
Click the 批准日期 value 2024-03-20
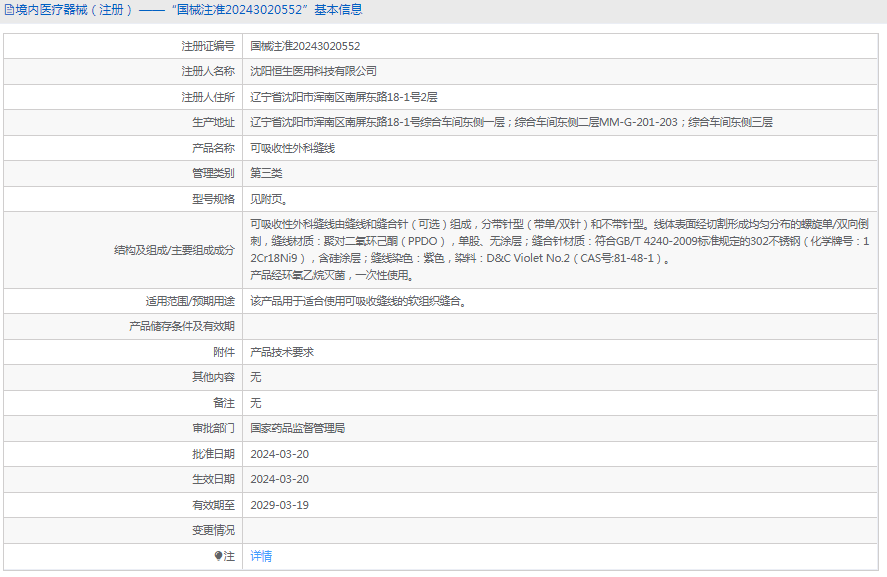(279, 454)
